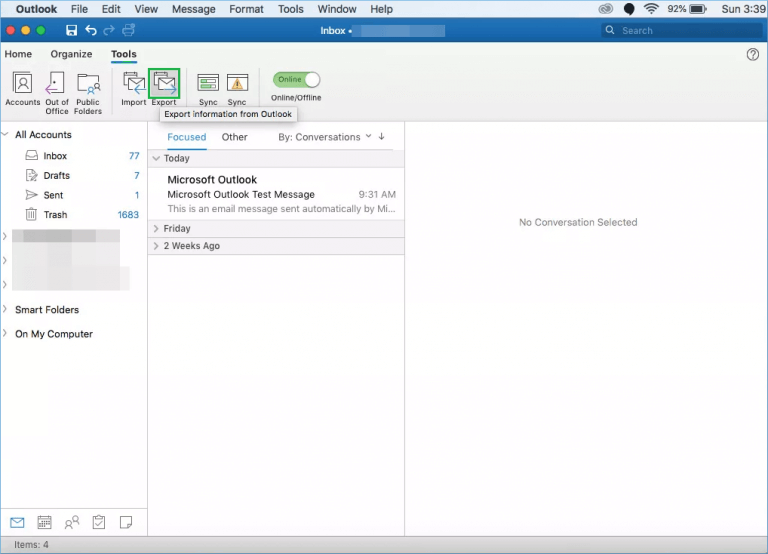Screen dimensions: 768x554
Task: Open the Help menu
Action: (382, 9)
